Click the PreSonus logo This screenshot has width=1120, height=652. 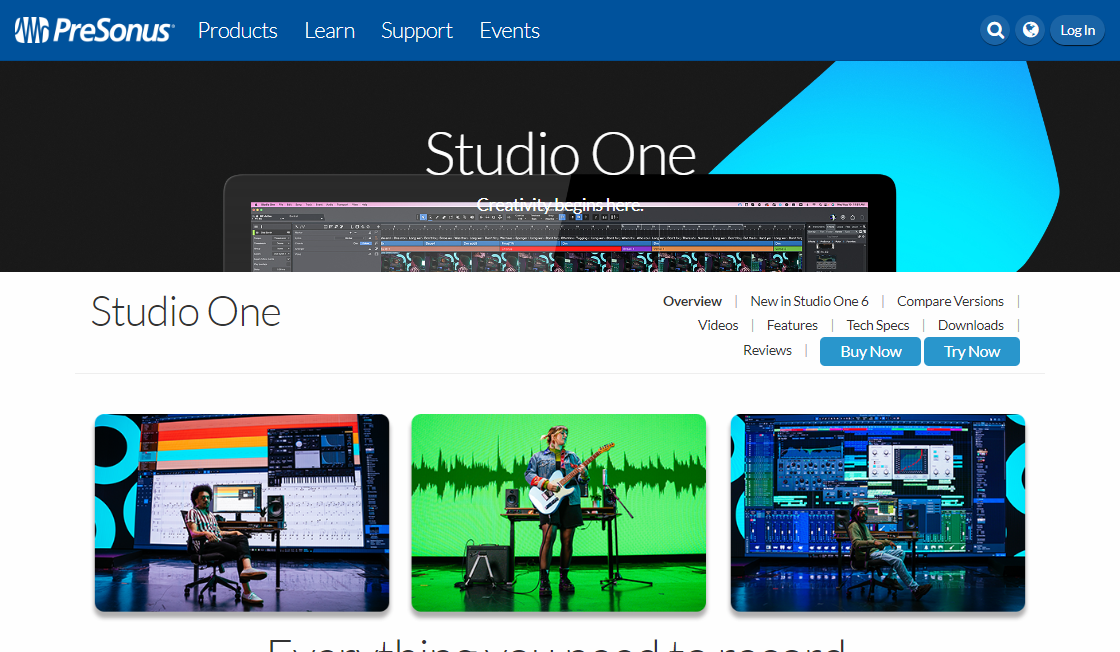[94, 30]
